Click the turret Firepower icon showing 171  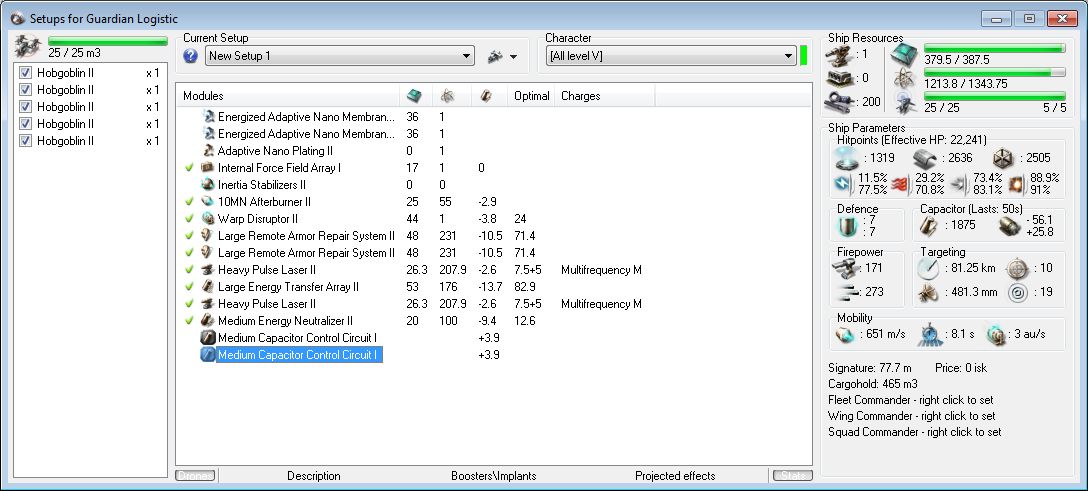tap(846, 267)
